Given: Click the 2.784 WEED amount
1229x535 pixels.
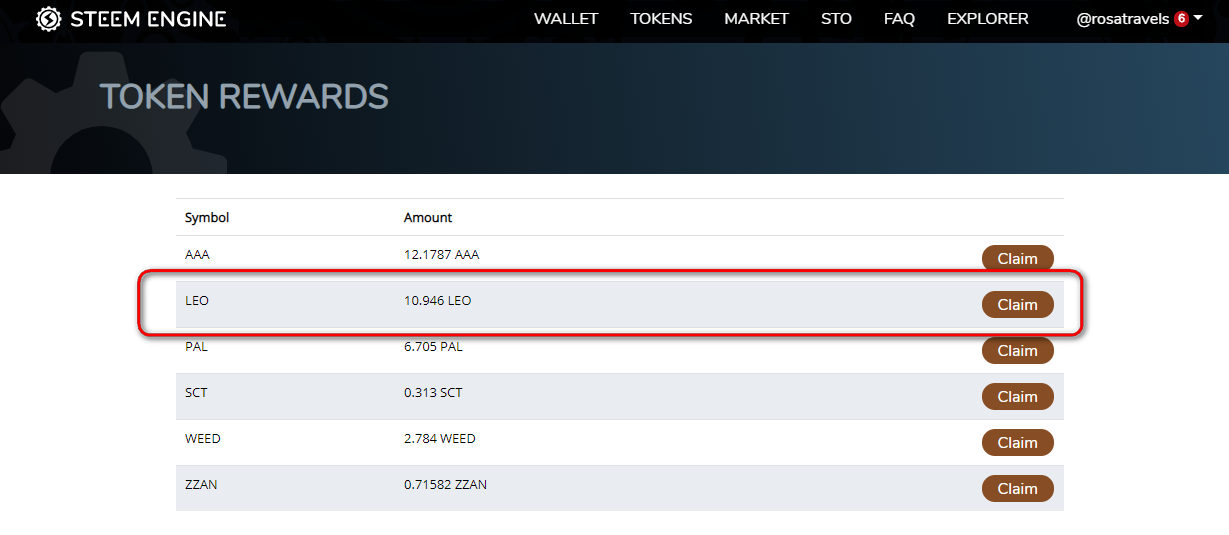Looking at the screenshot, I should click(440, 439).
